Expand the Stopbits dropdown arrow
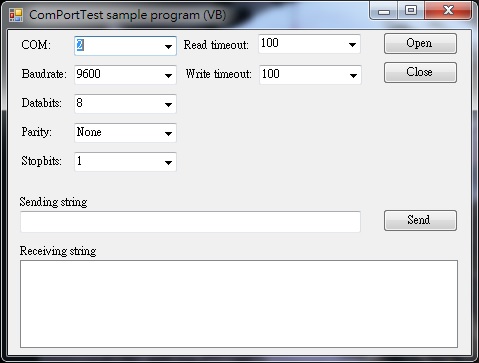Viewport: 479px width, 363px height. click(x=168, y=162)
